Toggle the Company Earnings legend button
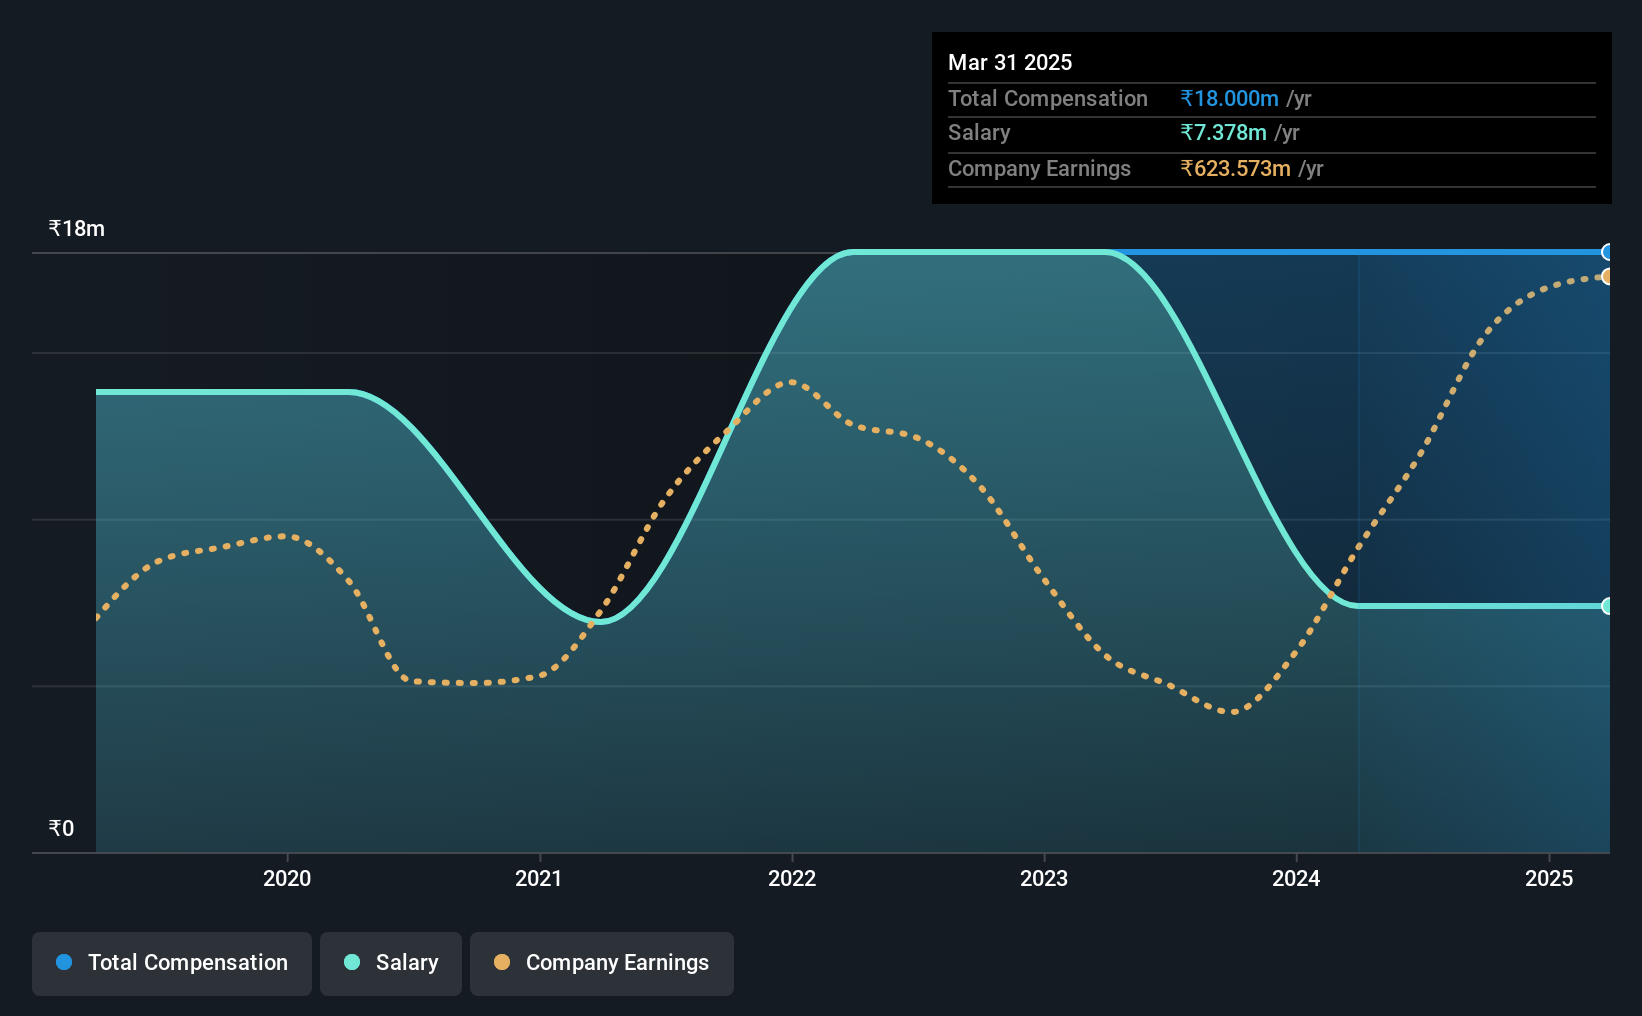 [x=602, y=963]
